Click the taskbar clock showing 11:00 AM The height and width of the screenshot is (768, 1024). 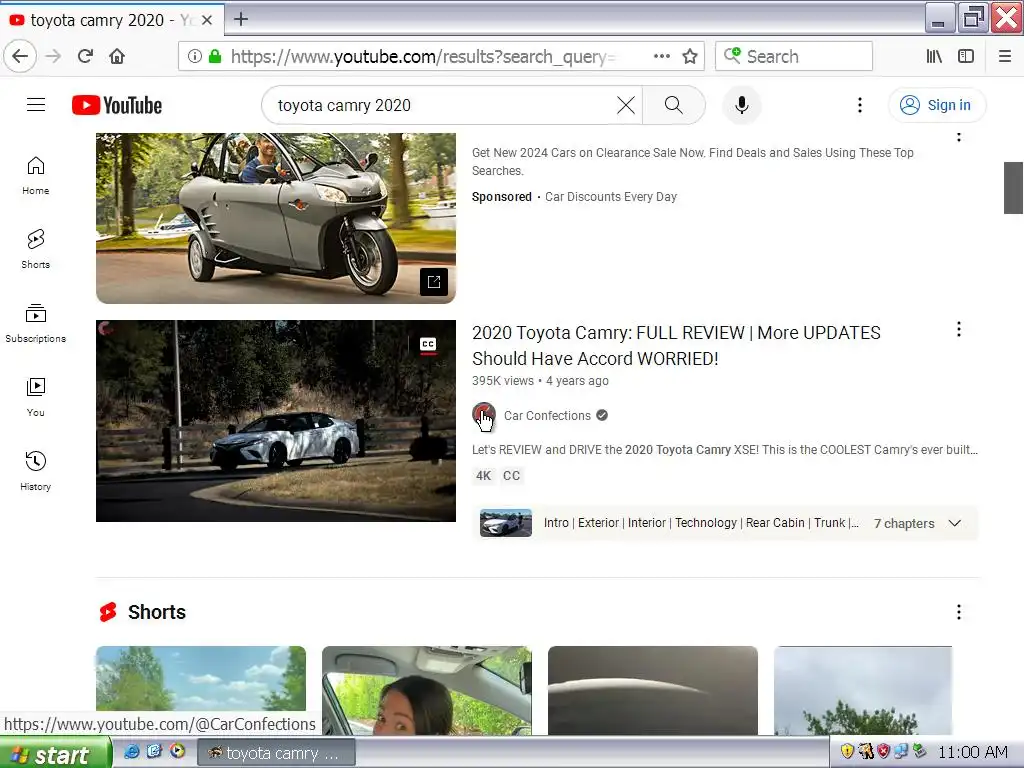point(973,752)
